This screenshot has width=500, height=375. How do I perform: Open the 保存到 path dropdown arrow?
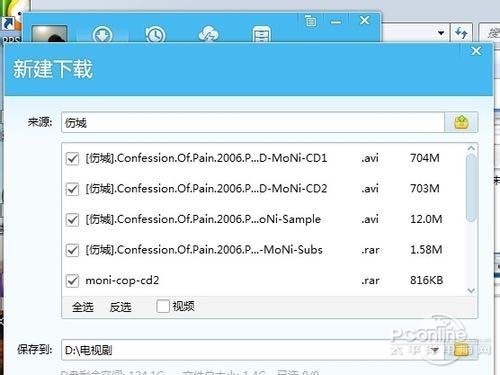click(435, 350)
